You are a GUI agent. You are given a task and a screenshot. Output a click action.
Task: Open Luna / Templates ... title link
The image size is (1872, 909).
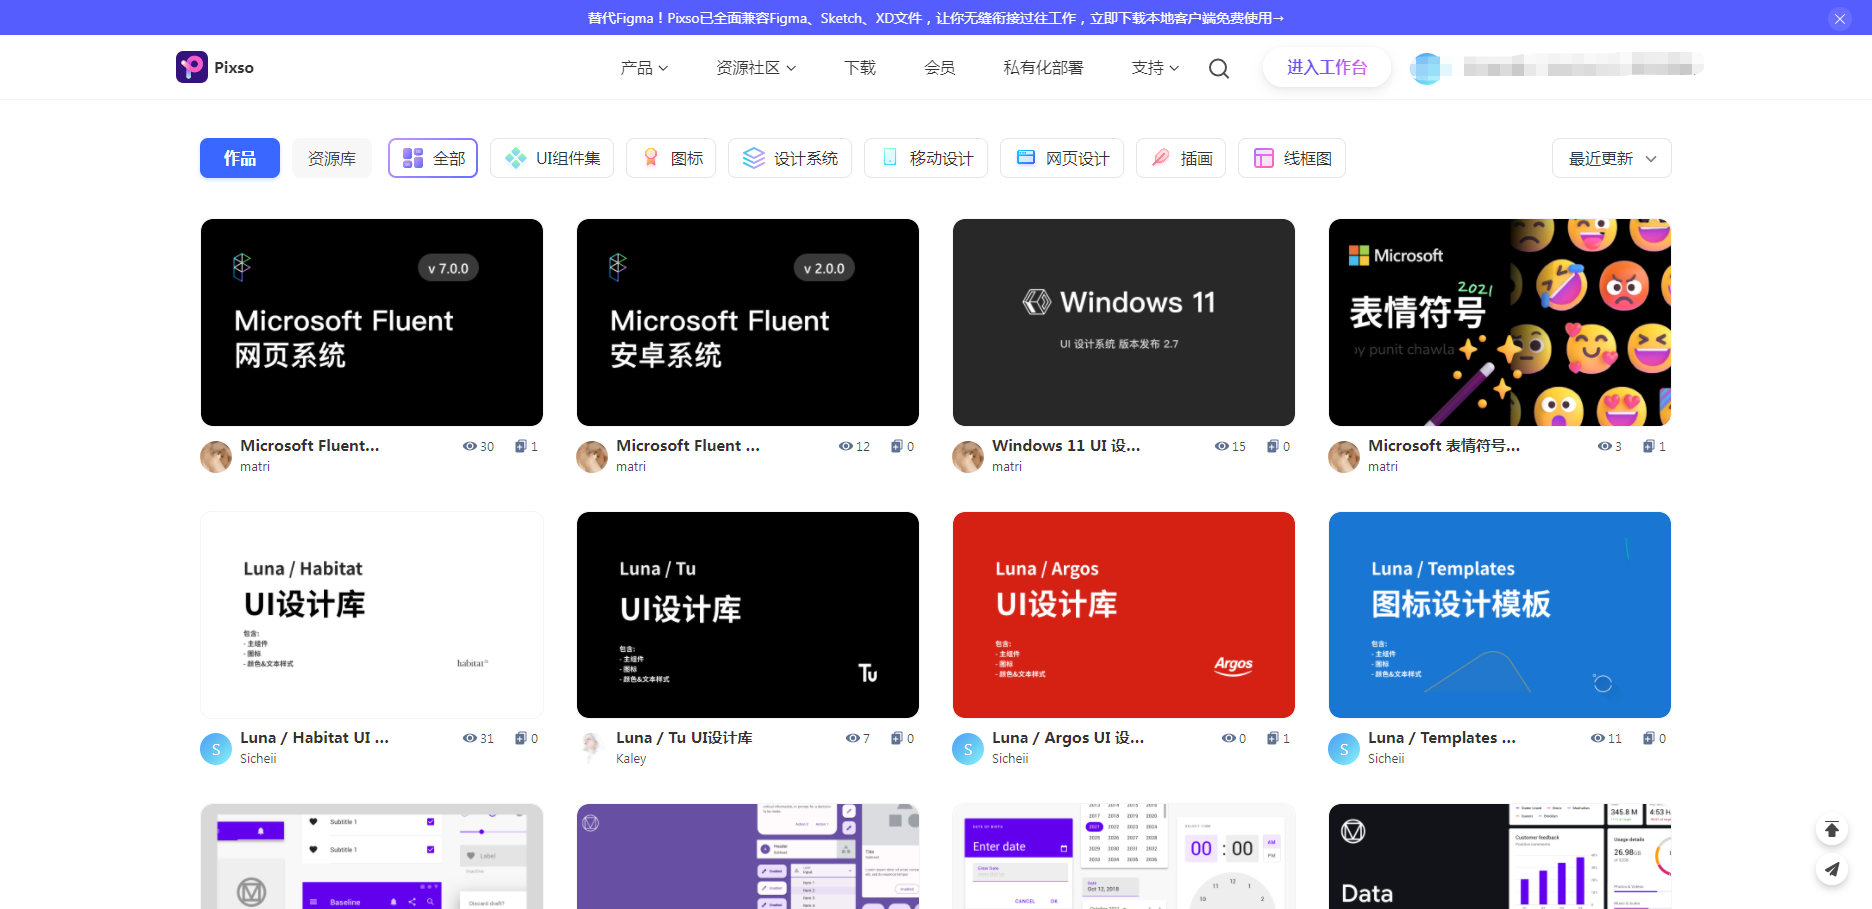coord(1442,737)
